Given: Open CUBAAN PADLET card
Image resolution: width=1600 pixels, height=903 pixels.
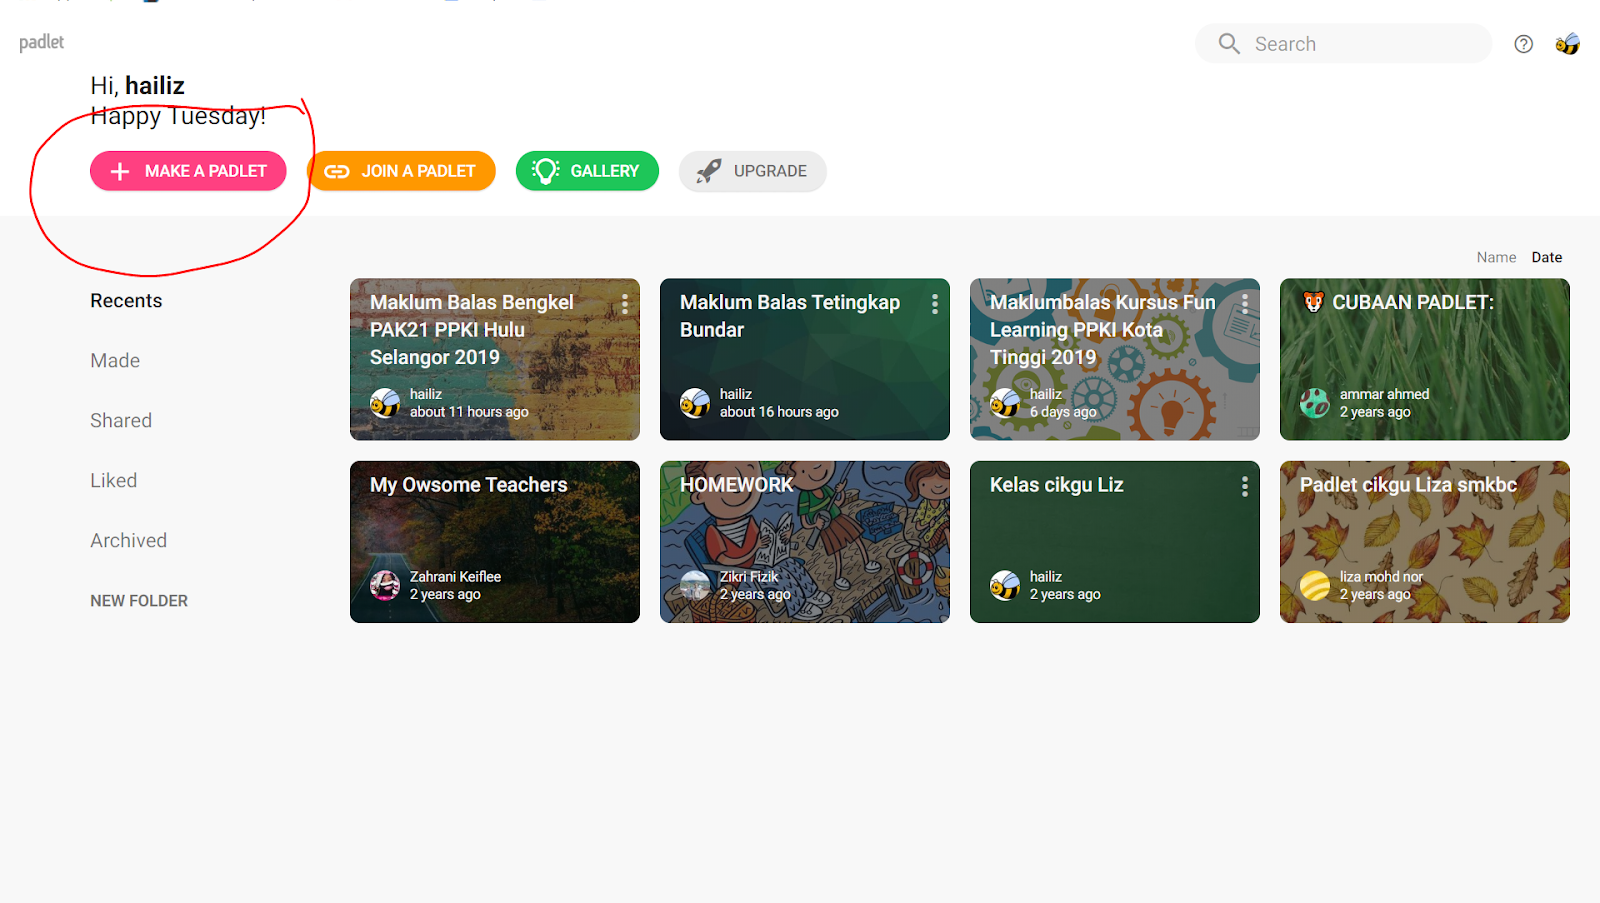Looking at the screenshot, I should click(1425, 359).
